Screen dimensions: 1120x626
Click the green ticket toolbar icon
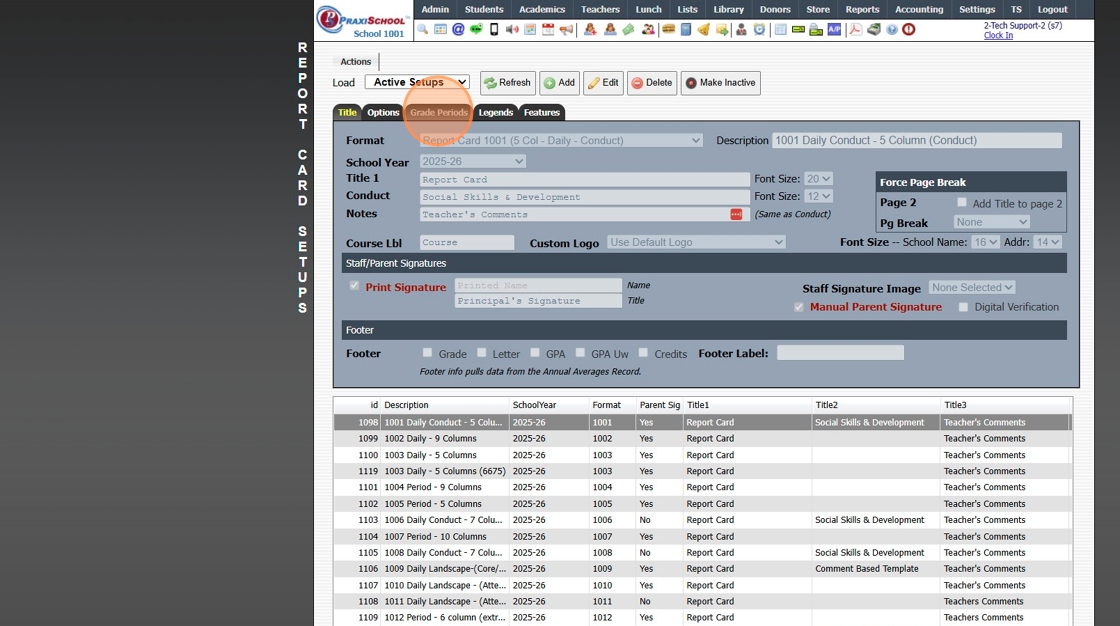click(628, 29)
